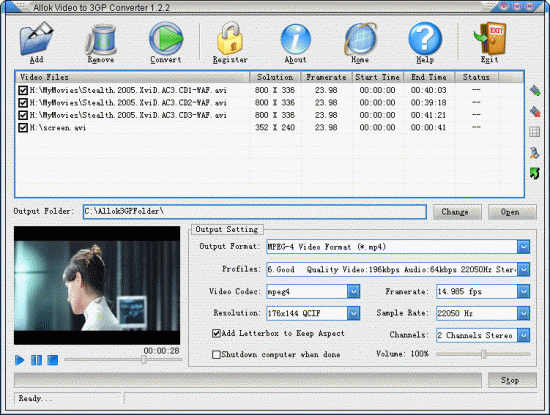Select the Stealth CD2-WAF.avi file name
The height and width of the screenshot is (415, 550).
(x=128, y=103)
